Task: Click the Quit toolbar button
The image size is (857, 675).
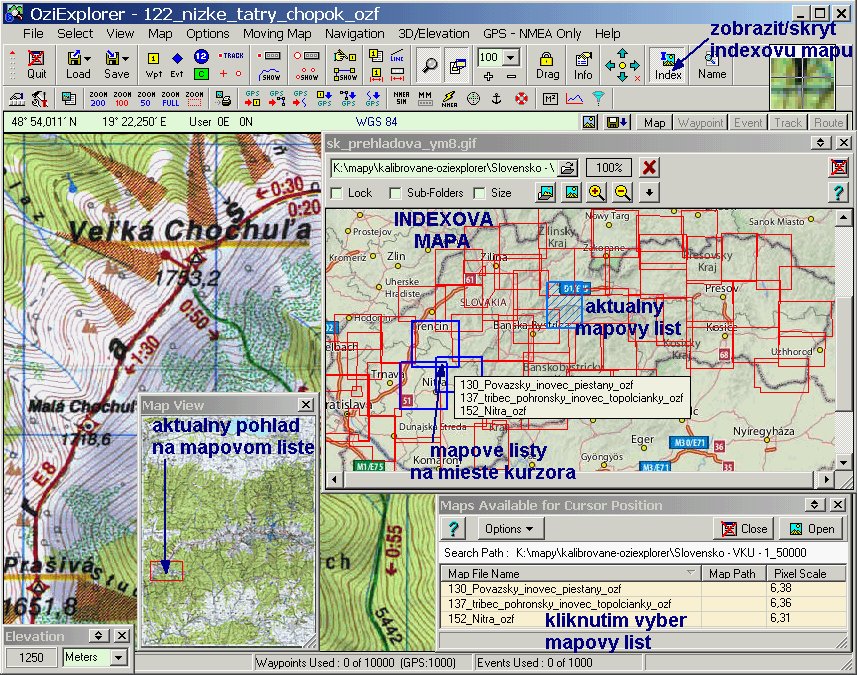Action: coord(36,64)
